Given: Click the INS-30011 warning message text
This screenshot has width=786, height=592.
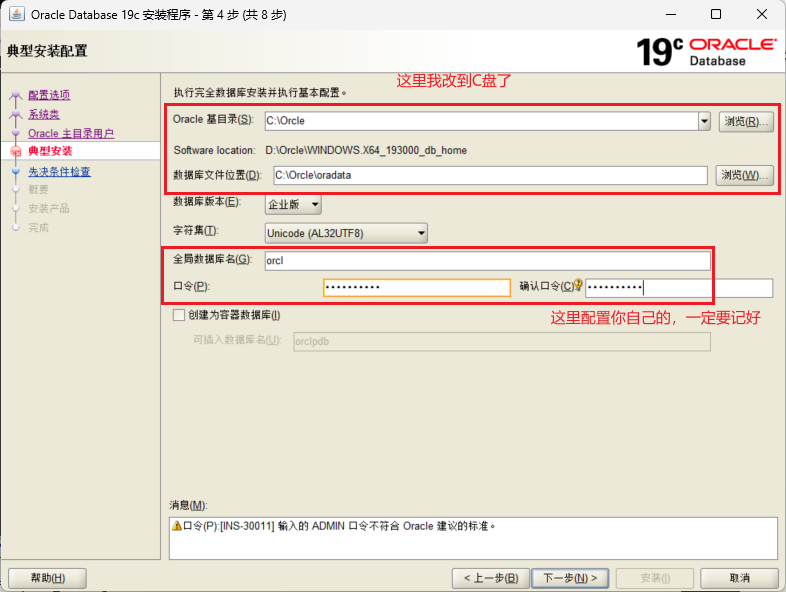Looking at the screenshot, I should (x=339, y=526).
